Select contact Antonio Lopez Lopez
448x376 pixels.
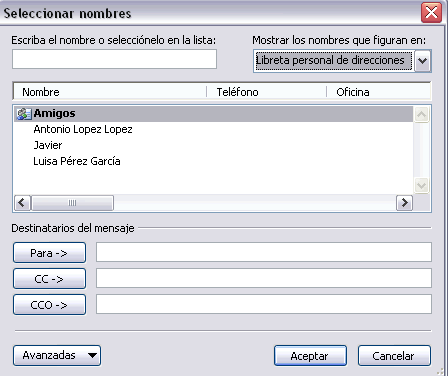pos(83,129)
